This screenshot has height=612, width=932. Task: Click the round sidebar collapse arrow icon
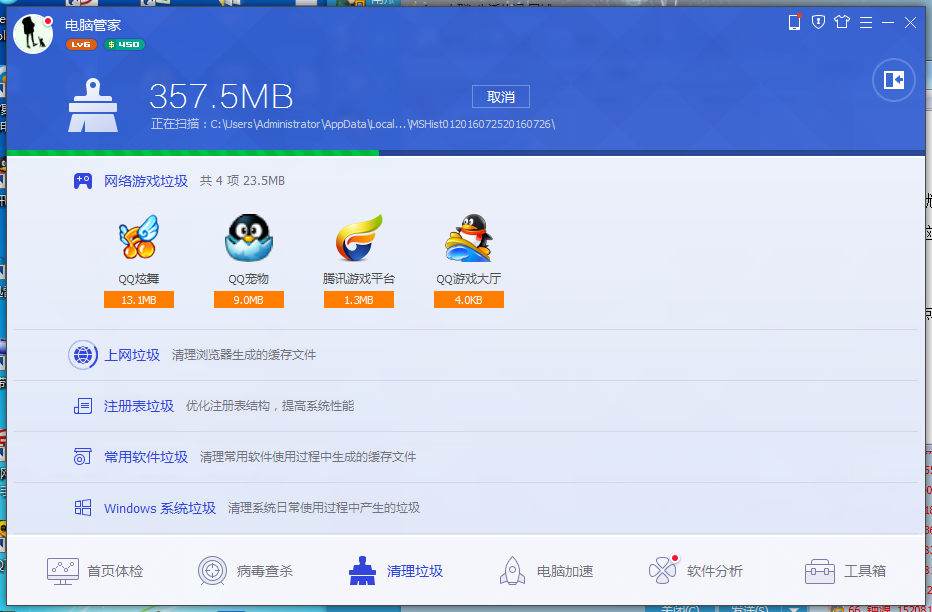tap(893, 80)
